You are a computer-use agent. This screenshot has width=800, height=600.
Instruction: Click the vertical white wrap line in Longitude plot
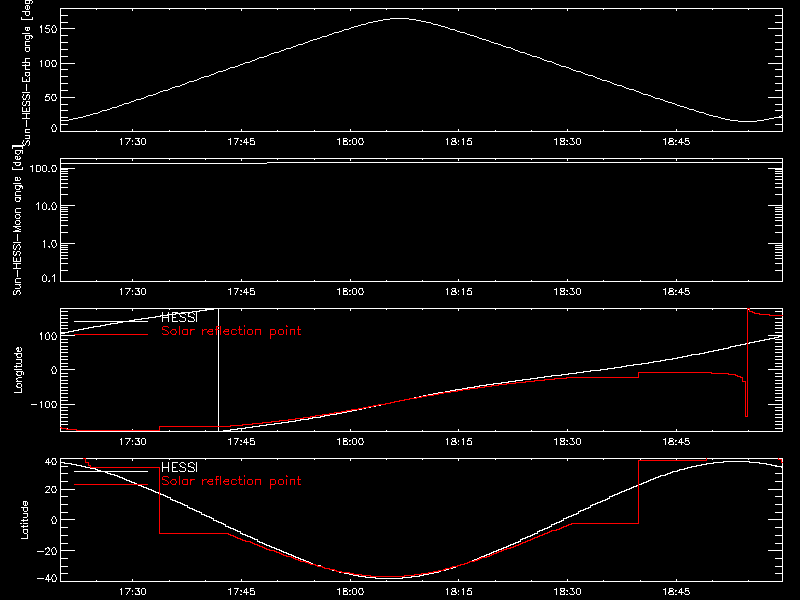tap(218, 370)
